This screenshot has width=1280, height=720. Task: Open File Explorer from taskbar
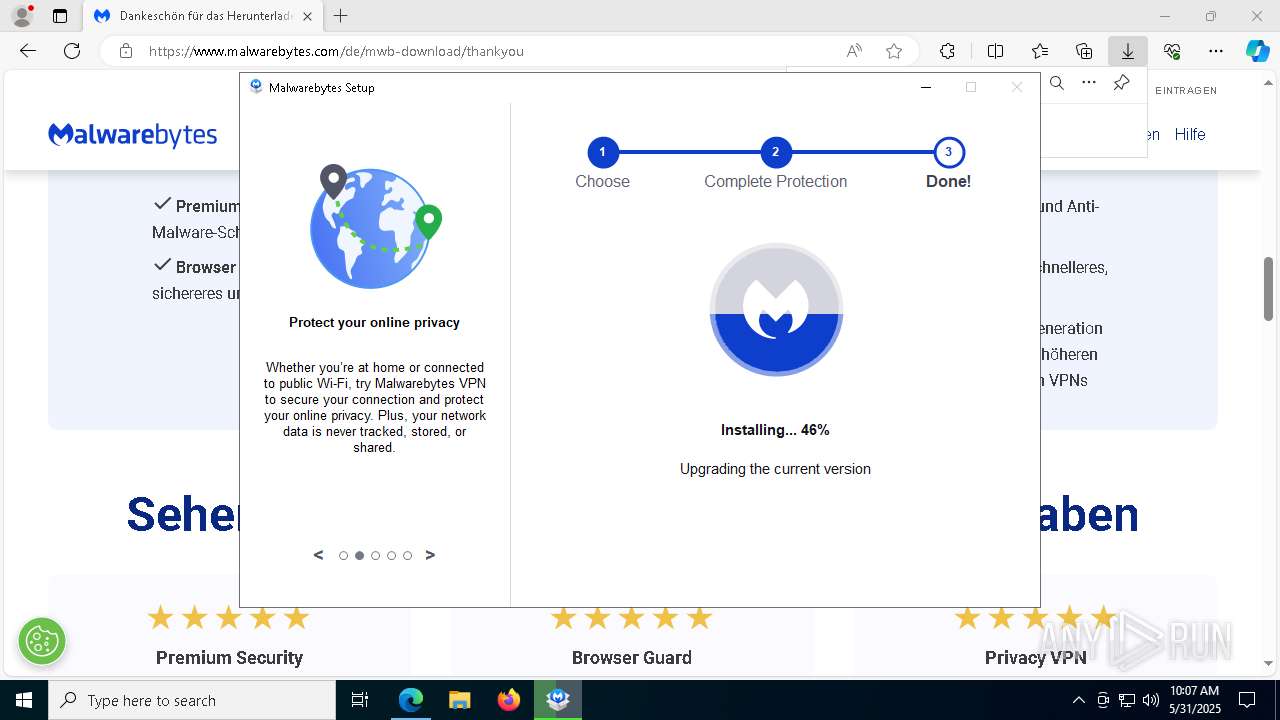pos(459,700)
